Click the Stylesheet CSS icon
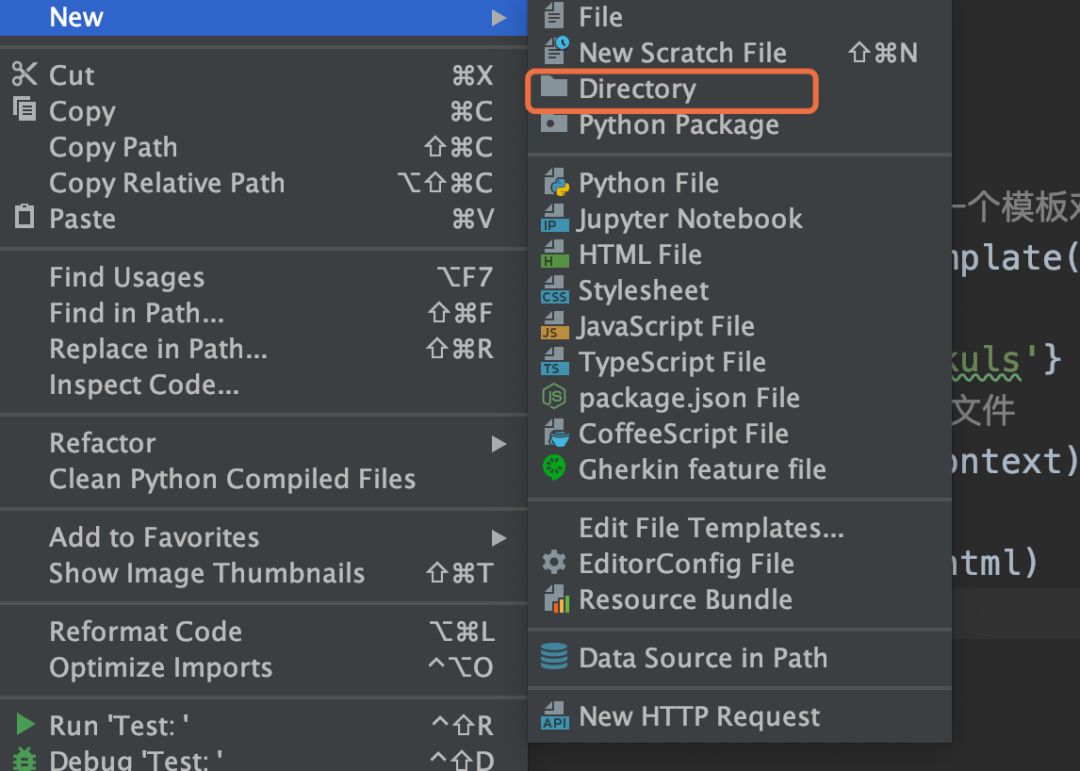This screenshot has height=771, width=1080. (554, 292)
